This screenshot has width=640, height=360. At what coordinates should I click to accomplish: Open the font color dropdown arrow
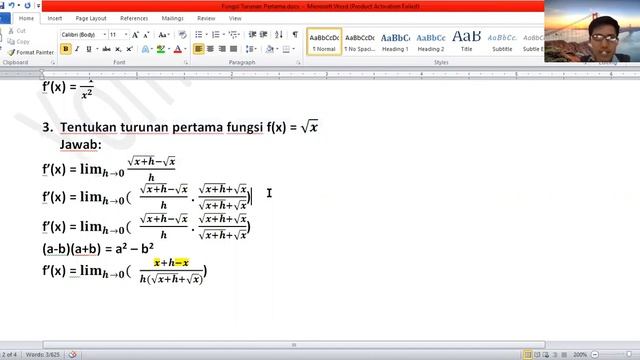pos(185,49)
